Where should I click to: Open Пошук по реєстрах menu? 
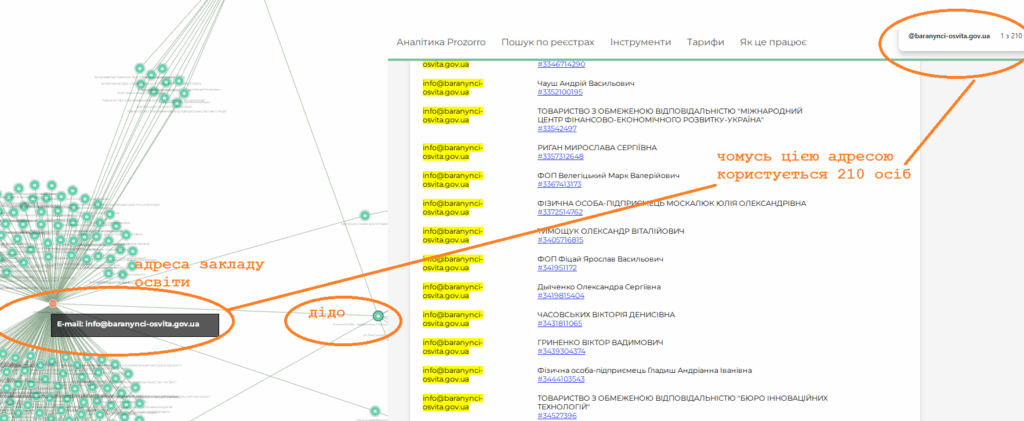point(547,42)
